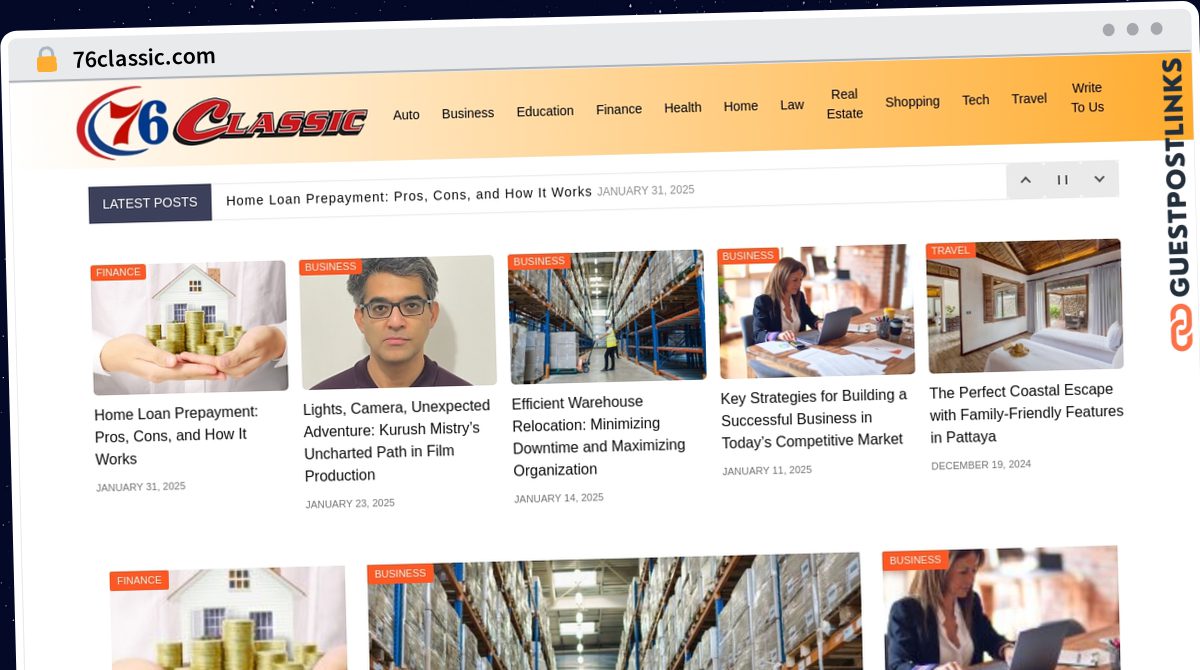Click the FINANCE tag on coins thumbnail

[x=118, y=272]
